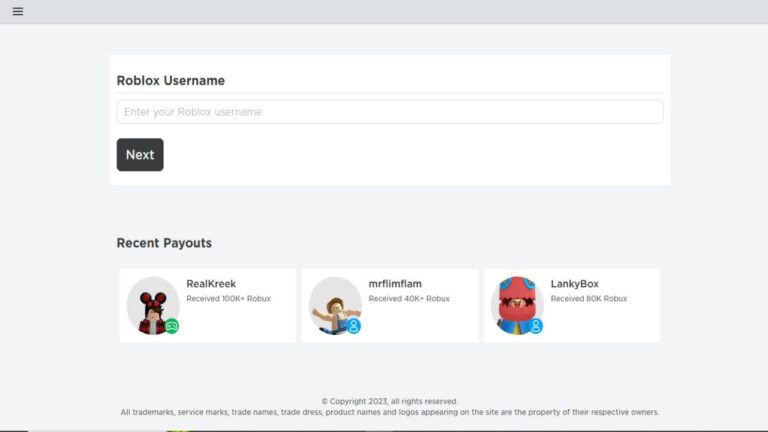The width and height of the screenshot is (768, 432).
Task: Click the Copyright 2023 footer line
Action: tap(389, 401)
